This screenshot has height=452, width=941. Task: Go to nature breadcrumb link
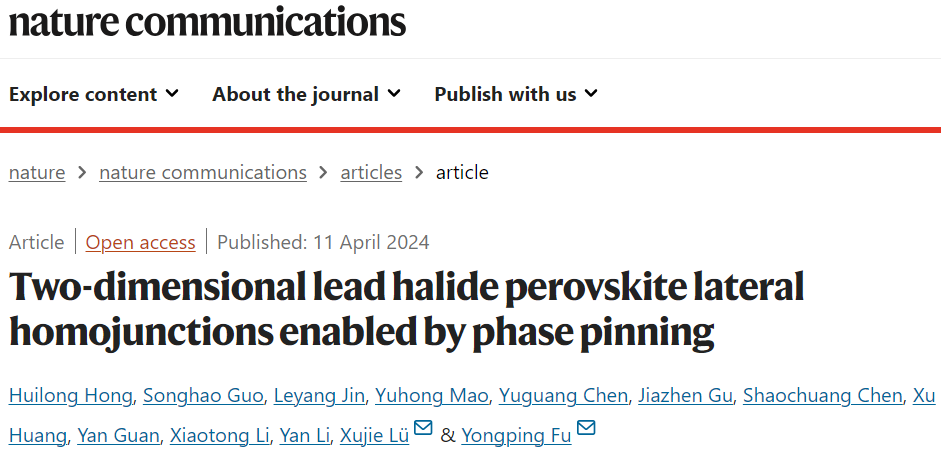click(37, 173)
